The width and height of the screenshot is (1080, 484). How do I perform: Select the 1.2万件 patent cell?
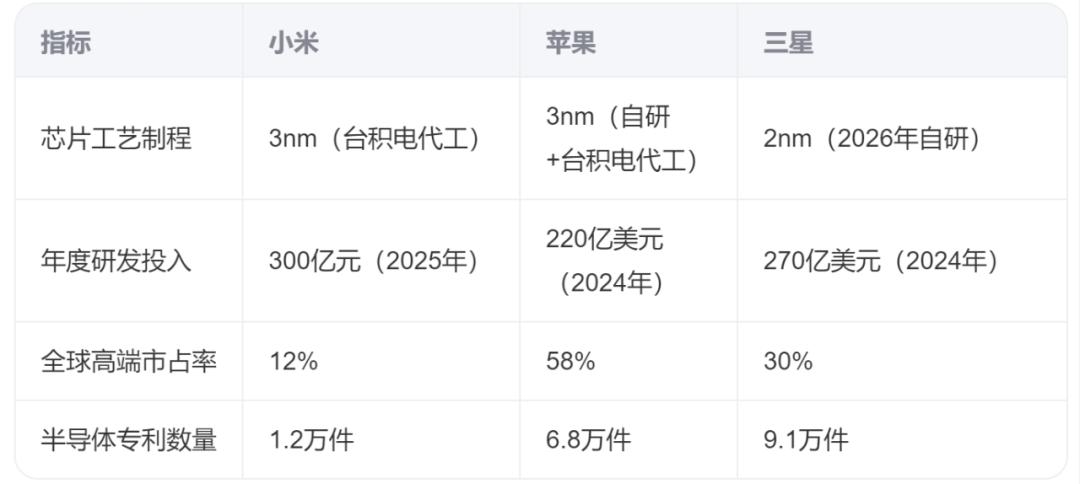tap(311, 440)
